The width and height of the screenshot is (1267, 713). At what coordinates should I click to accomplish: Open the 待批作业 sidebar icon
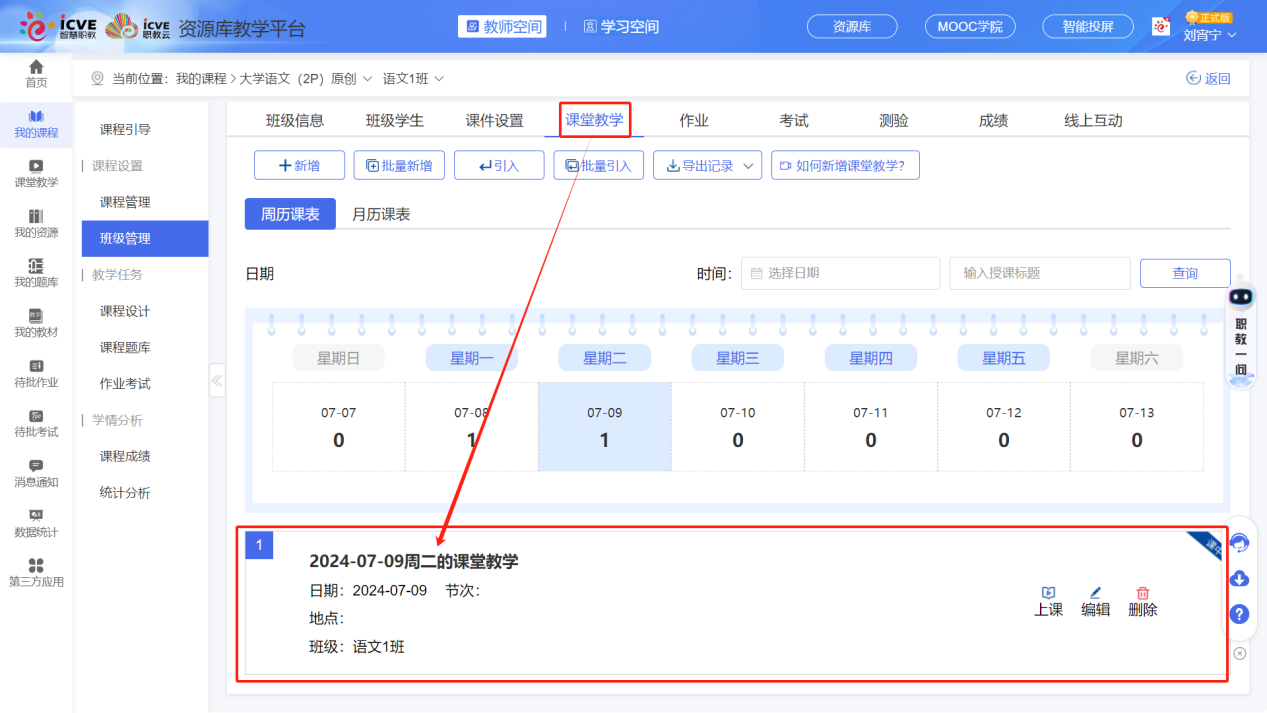[x=36, y=374]
